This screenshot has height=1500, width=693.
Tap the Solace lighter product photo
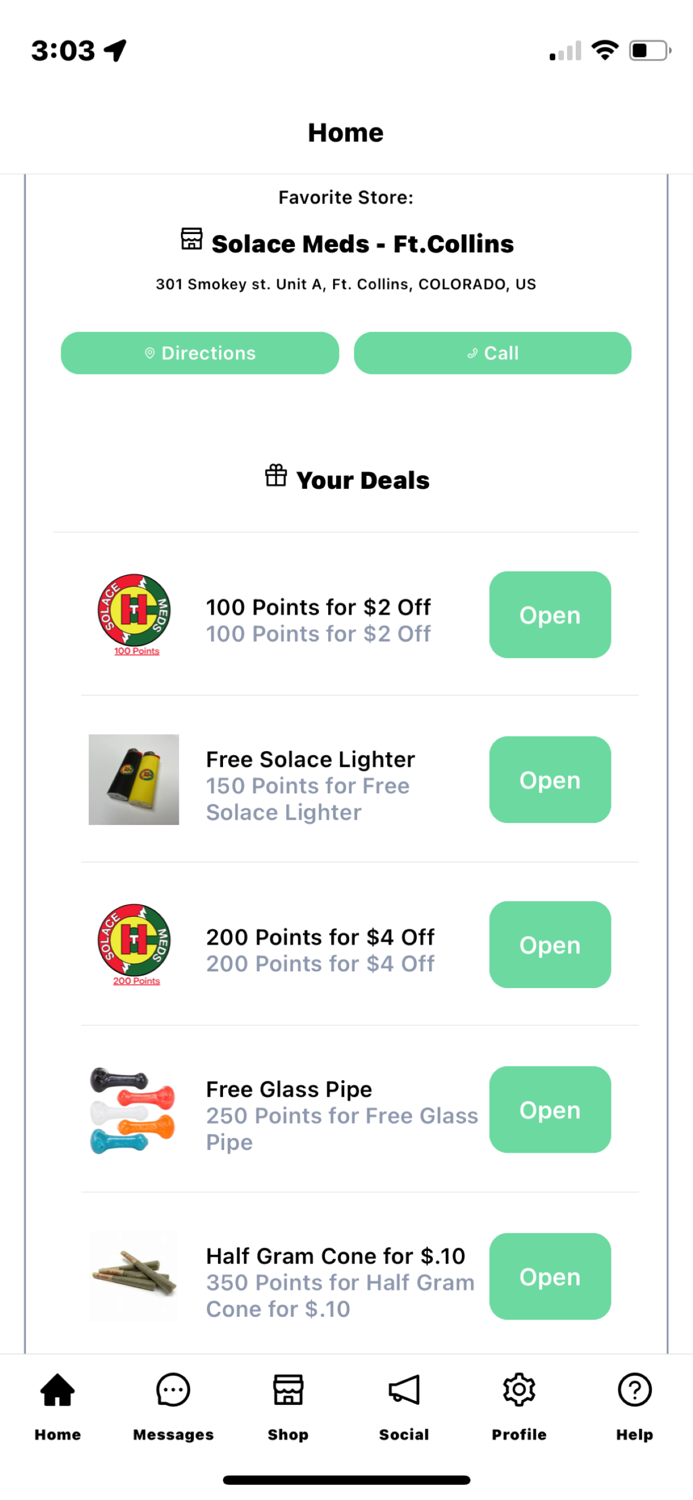click(133, 779)
